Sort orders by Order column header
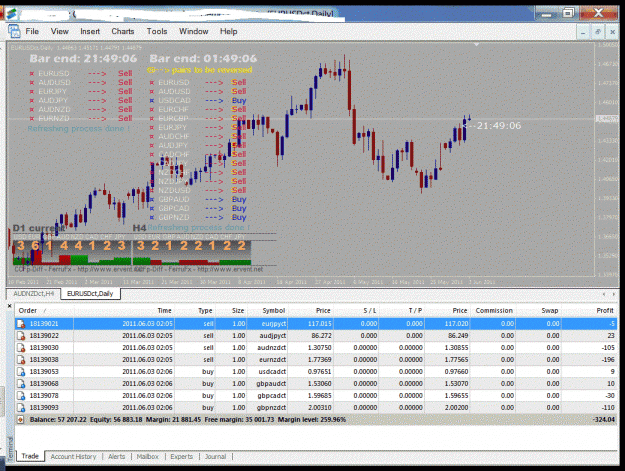The width and height of the screenshot is (625, 471). click(44, 310)
